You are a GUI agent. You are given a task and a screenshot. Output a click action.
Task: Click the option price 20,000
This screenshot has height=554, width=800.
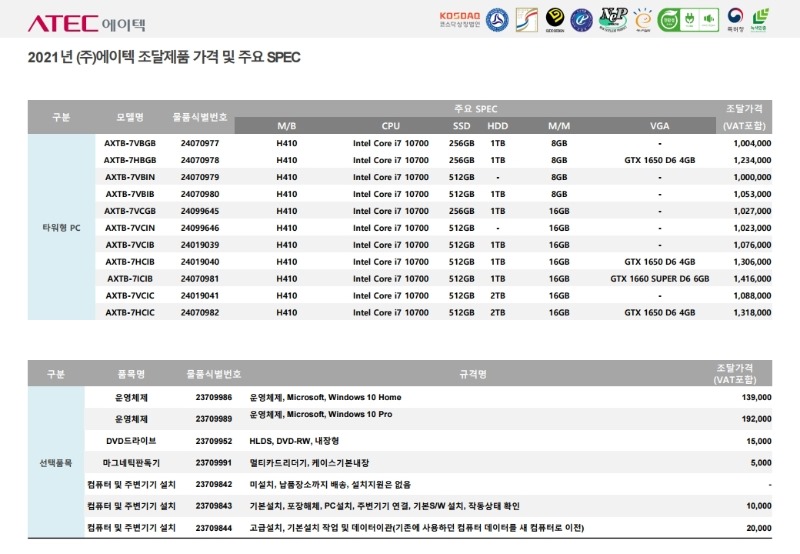[759, 528]
